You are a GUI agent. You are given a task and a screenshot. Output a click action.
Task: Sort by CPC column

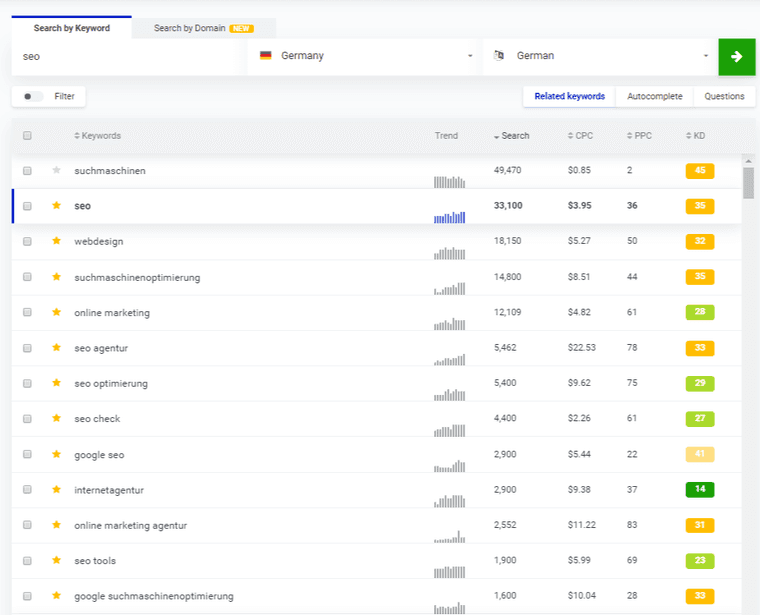(x=580, y=136)
